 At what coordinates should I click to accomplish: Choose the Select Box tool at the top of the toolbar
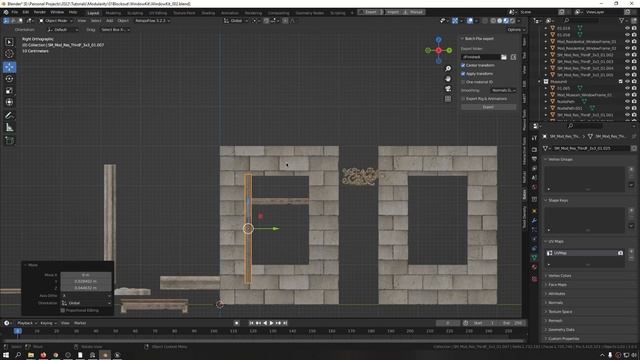click(9, 42)
